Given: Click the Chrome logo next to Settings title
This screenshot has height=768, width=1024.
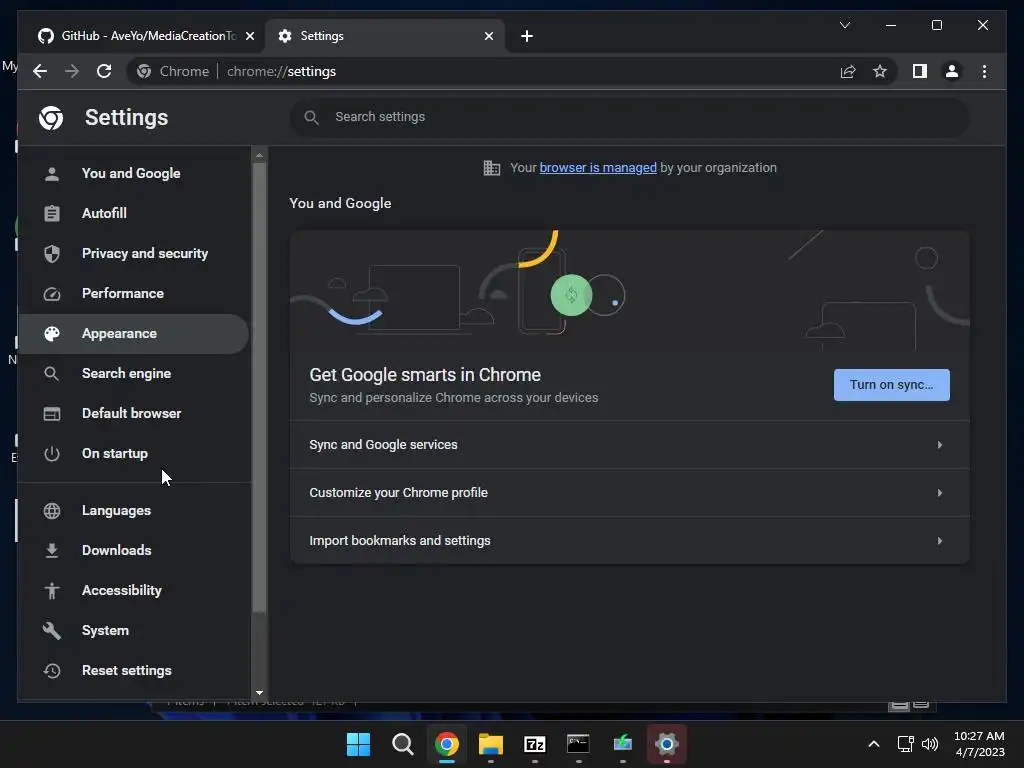Looking at the screenshot, I should click(51, 118).
